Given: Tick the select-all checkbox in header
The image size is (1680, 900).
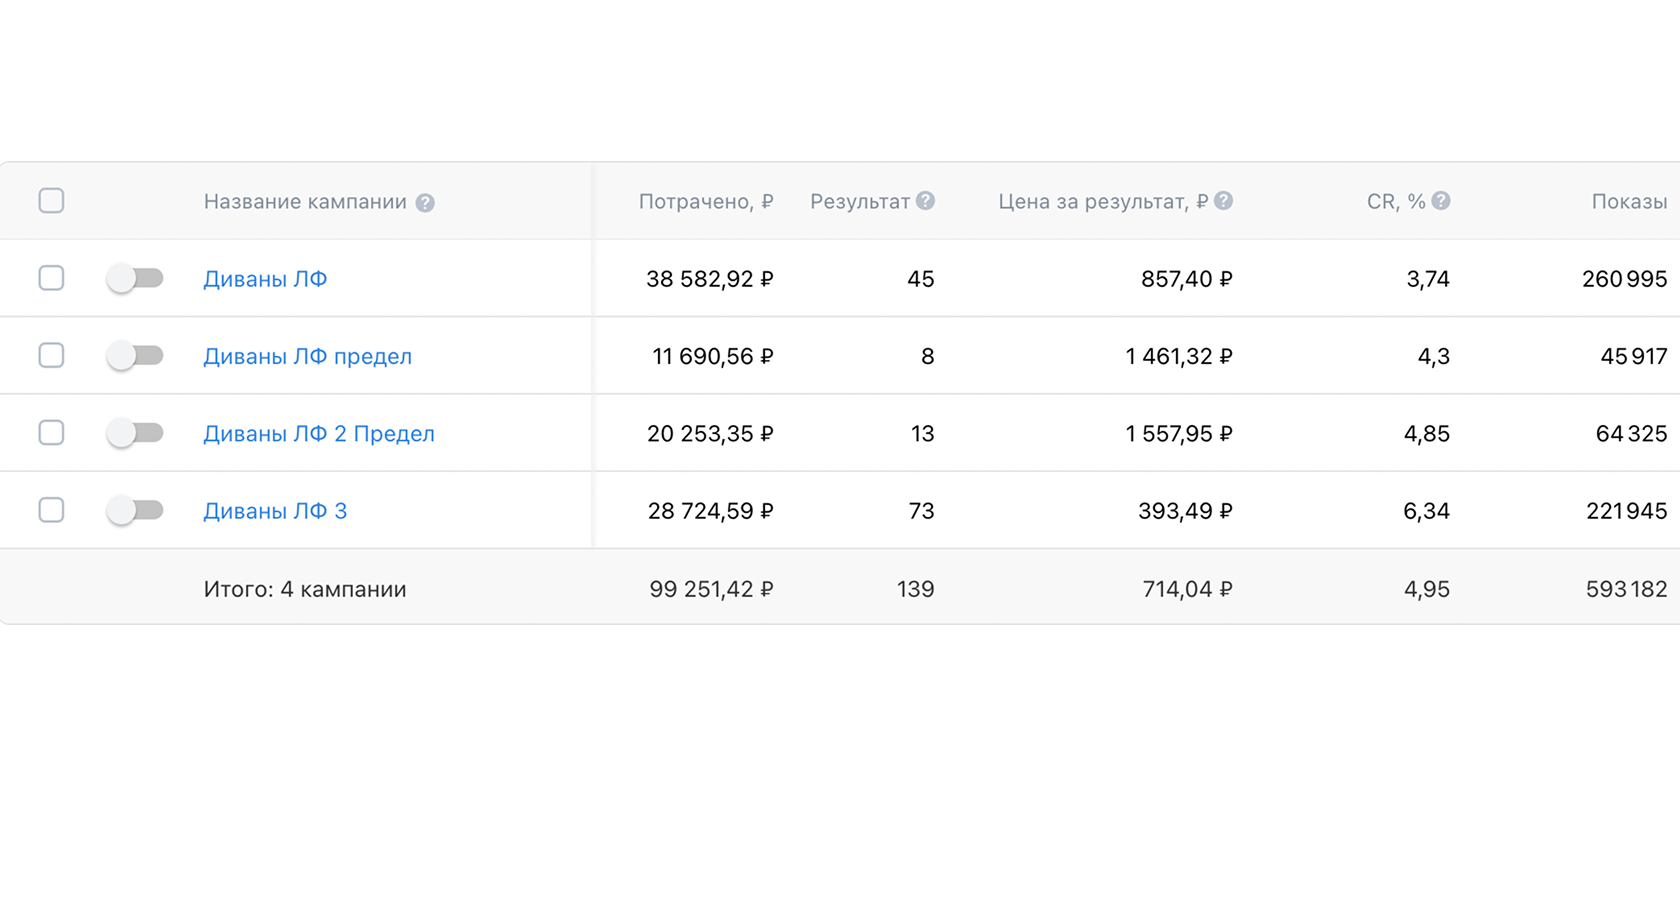Looking at the screenshot, I should [x=51, y=201].
